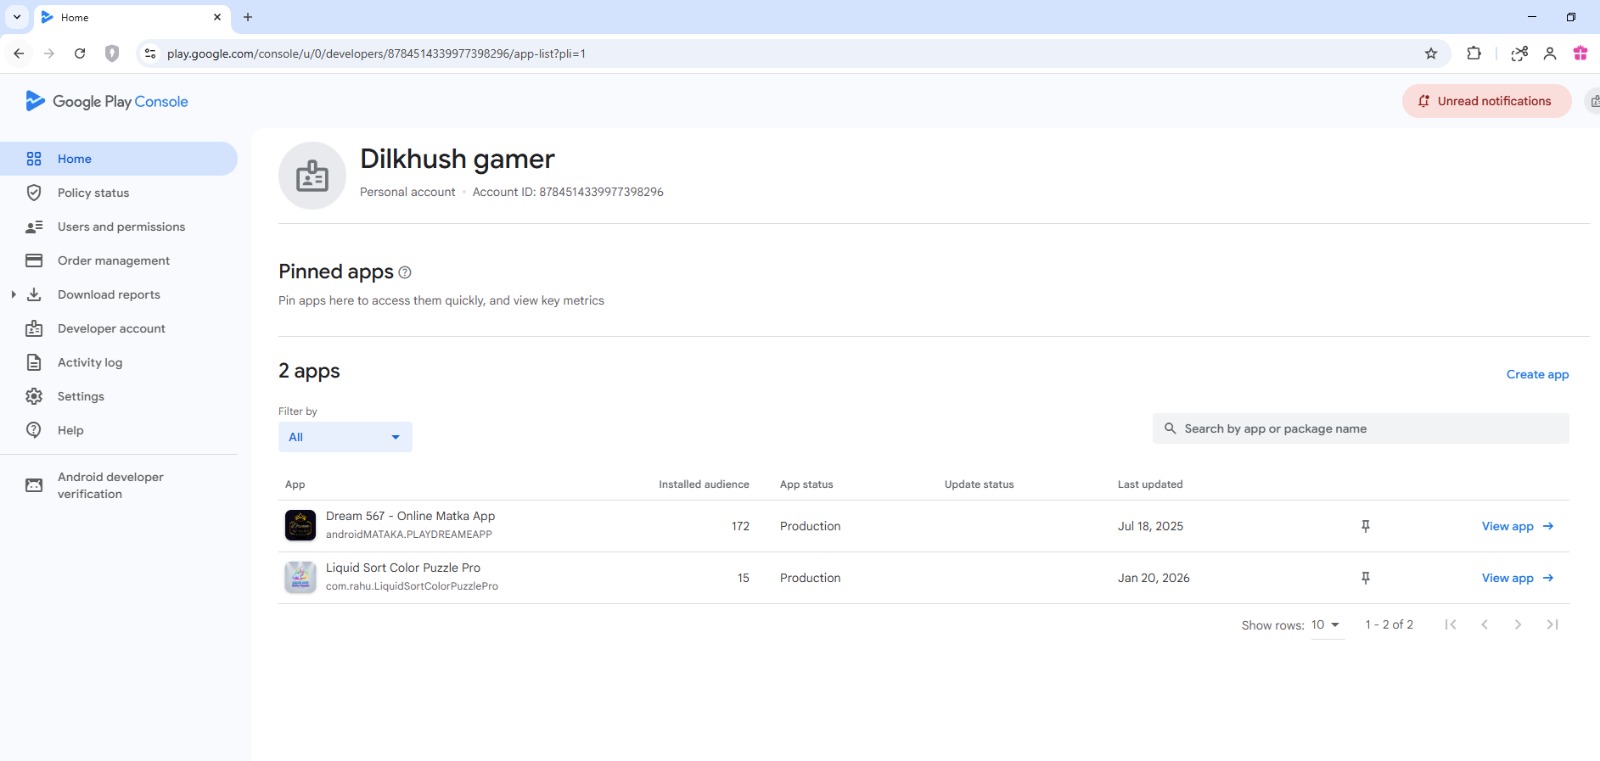Click the developer profile avatar icon
Image resolution: width=1600 pixels, height=761 pixels.
tap(312, 176)
